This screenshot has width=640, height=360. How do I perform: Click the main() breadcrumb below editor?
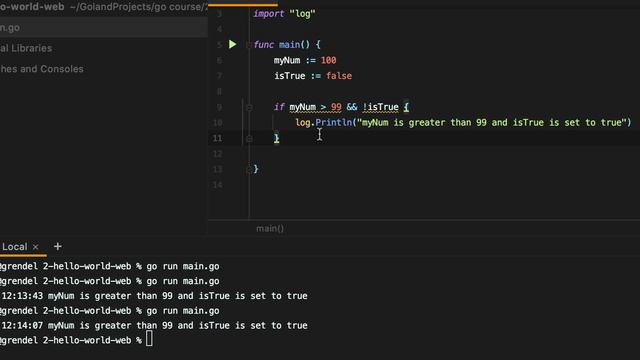(270, 229)
